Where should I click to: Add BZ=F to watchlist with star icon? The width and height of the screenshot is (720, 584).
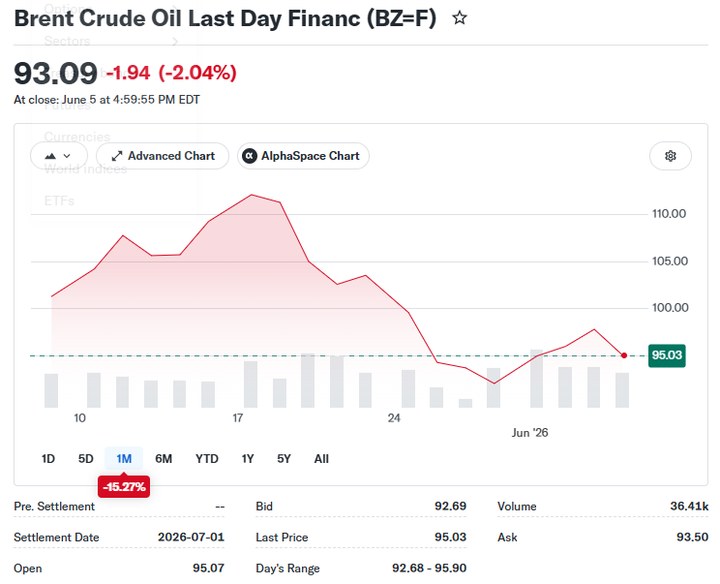click(x=459, y=18)
